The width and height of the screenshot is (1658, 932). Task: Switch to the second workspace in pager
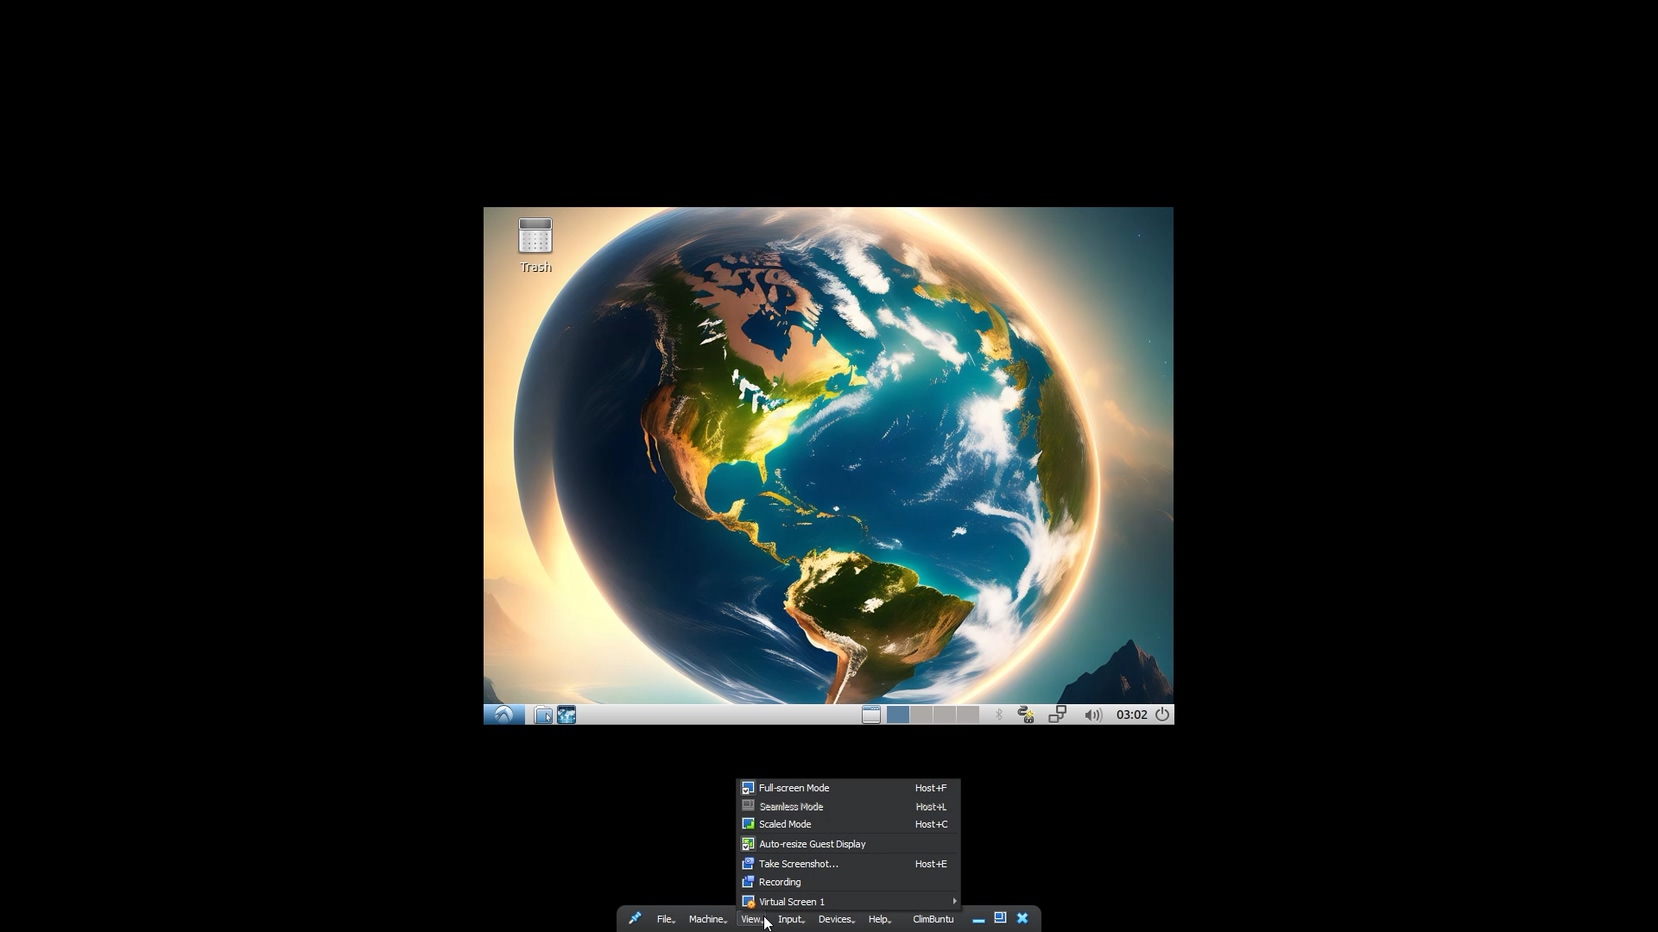coord(921,714)
